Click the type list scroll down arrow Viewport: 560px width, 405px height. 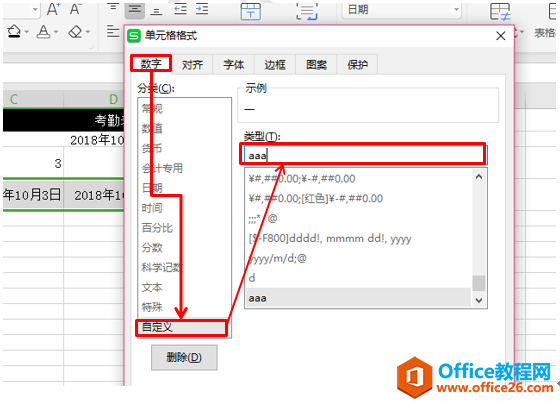(x=479, y=300)
